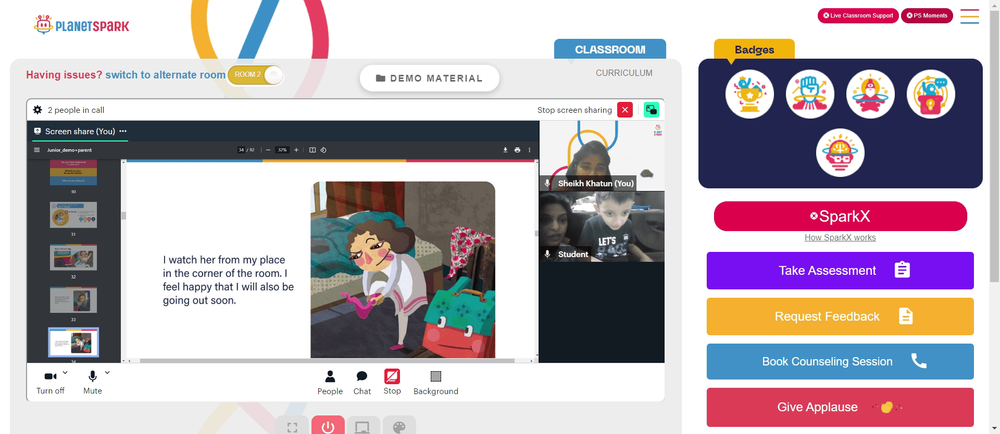The height and width of the screenshot is (434, 1000).
Task: Zoom in the PDF with plus button
Action: point(296,150)
